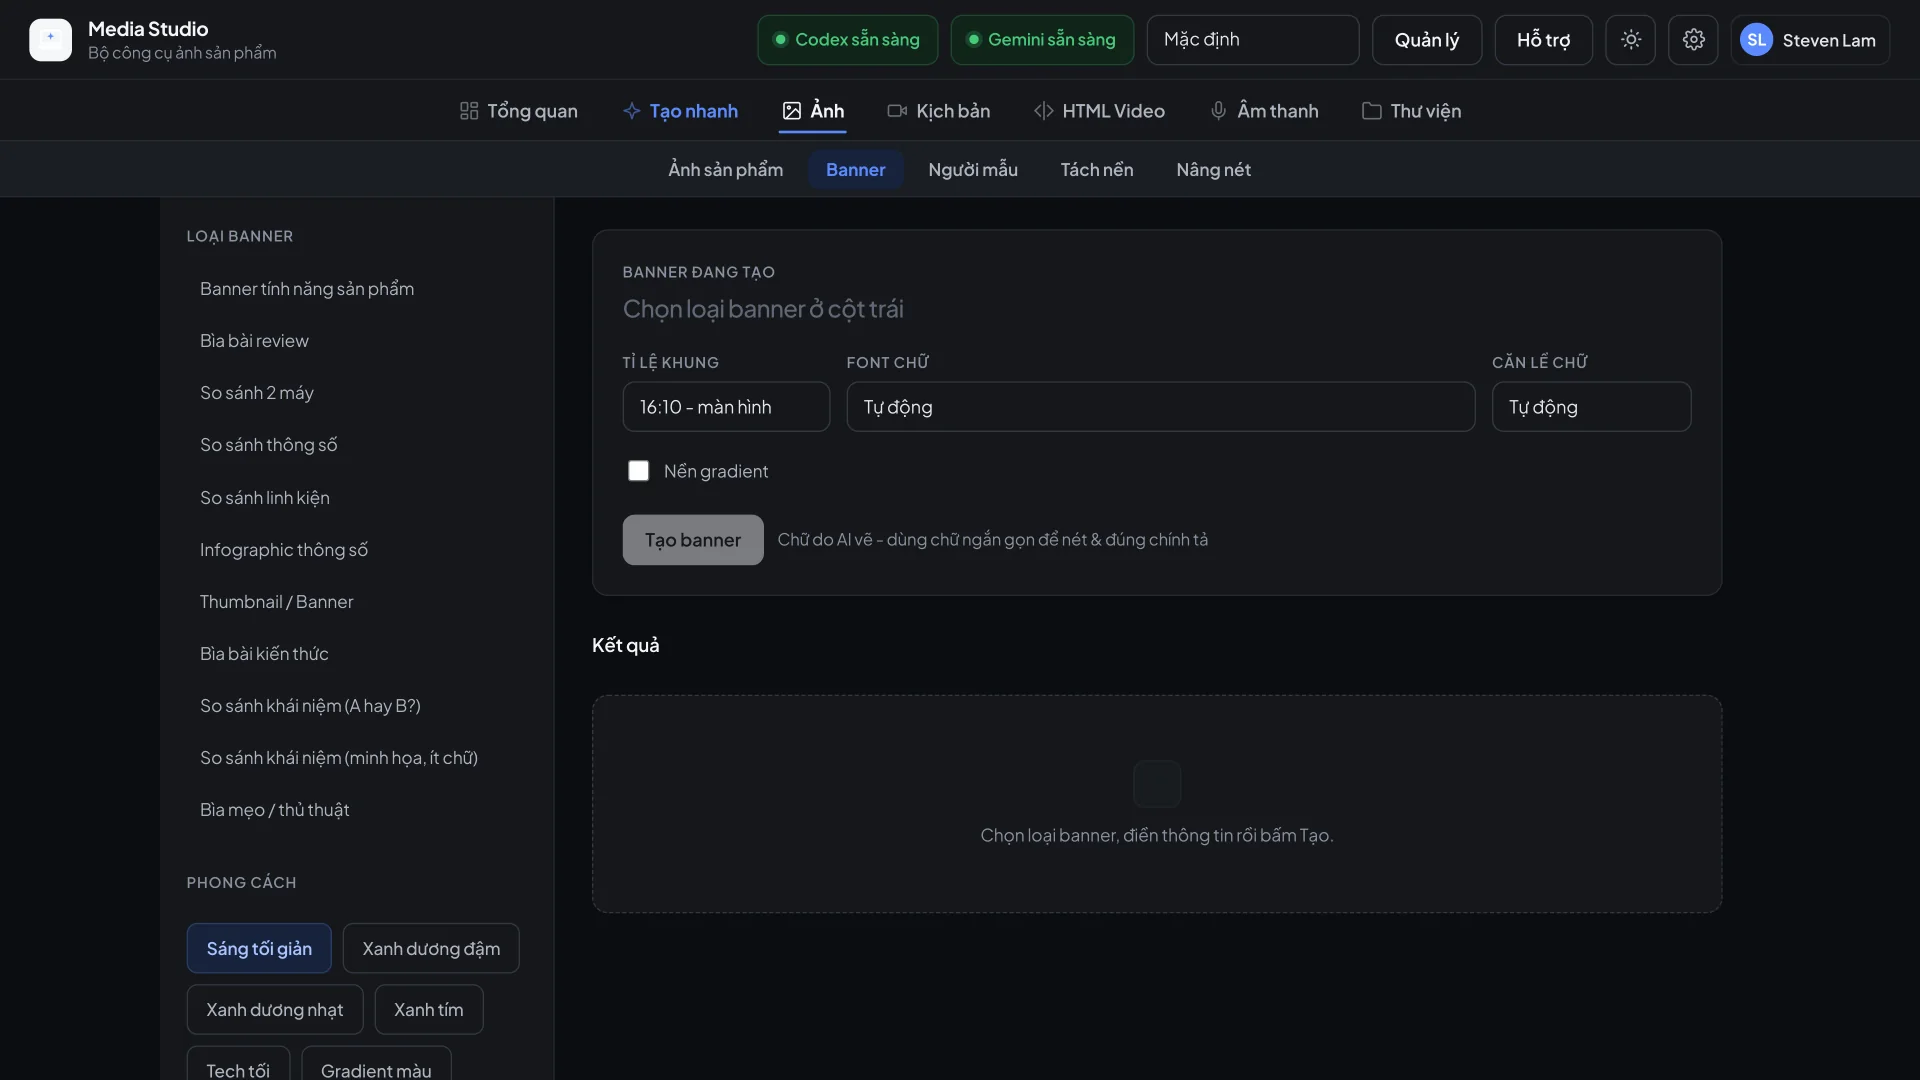1920x1080 pixels.
Task: Select So sánh 2 máy
Action: coord(356,393)
